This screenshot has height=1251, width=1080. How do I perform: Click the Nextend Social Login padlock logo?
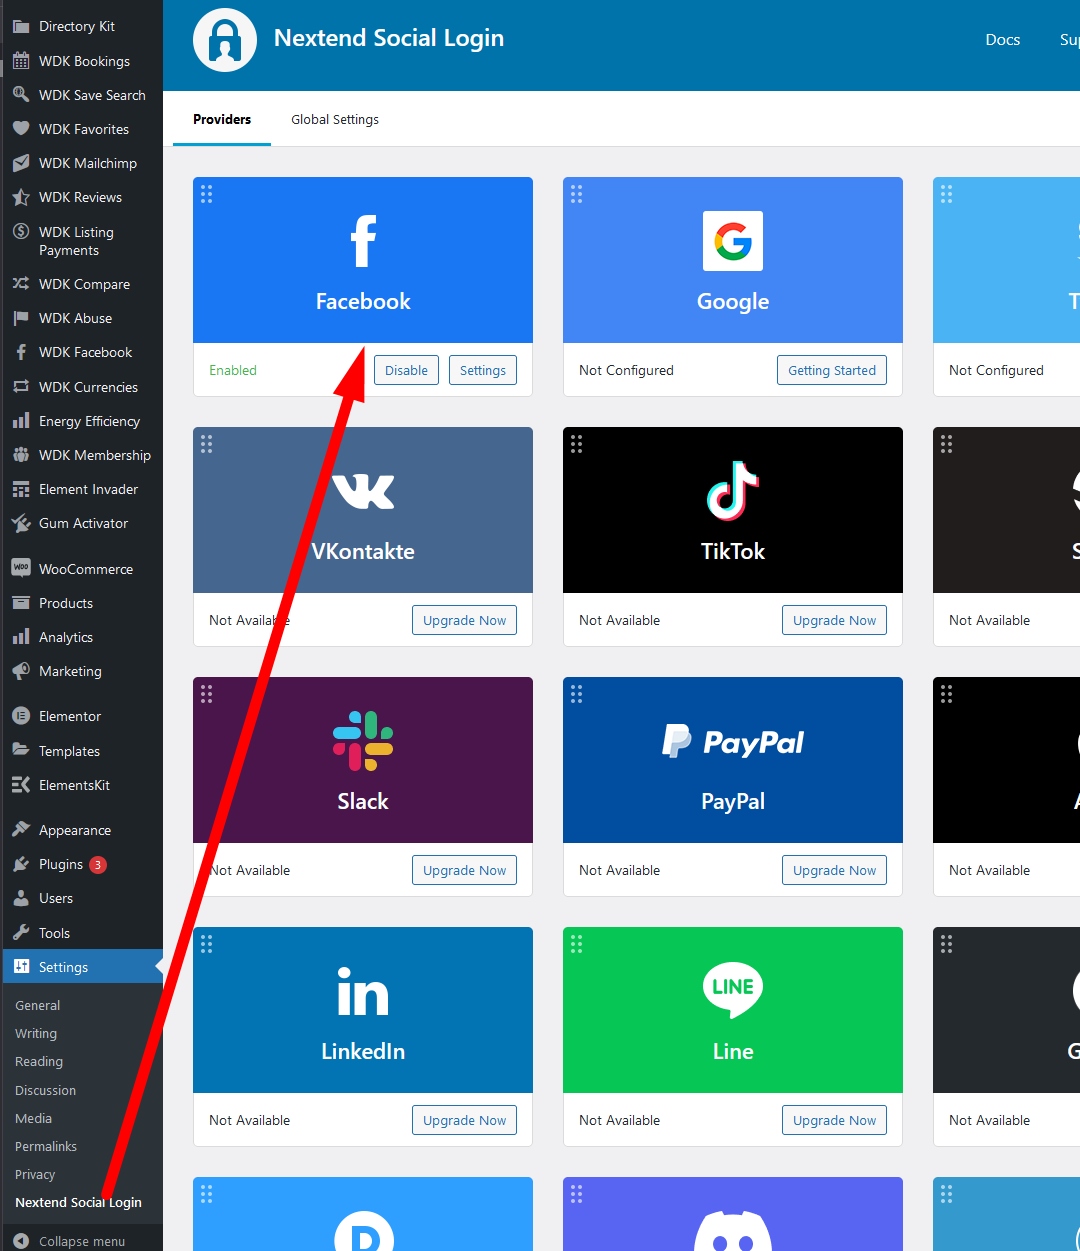click(x=225, y=40)
